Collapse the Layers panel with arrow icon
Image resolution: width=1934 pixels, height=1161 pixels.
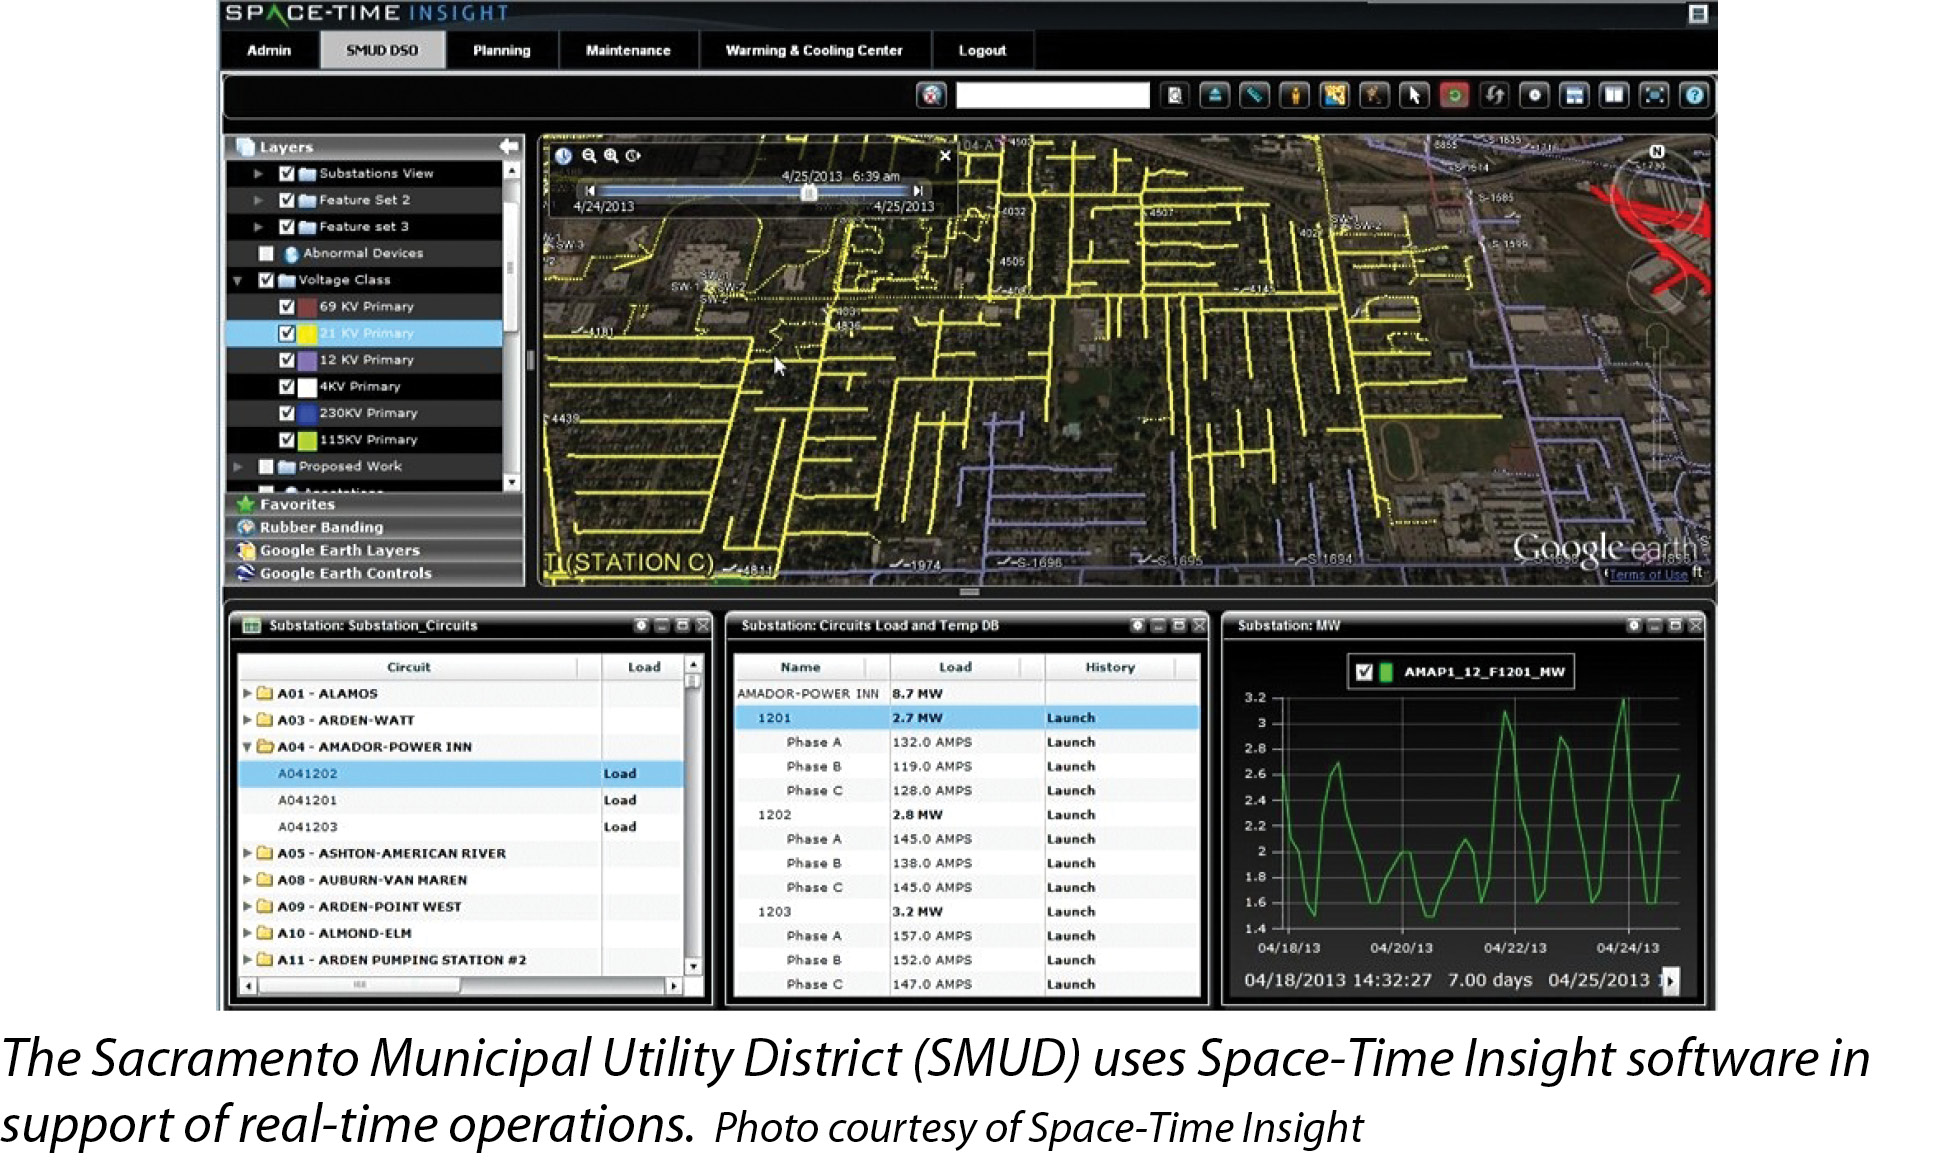pos(509,147)
